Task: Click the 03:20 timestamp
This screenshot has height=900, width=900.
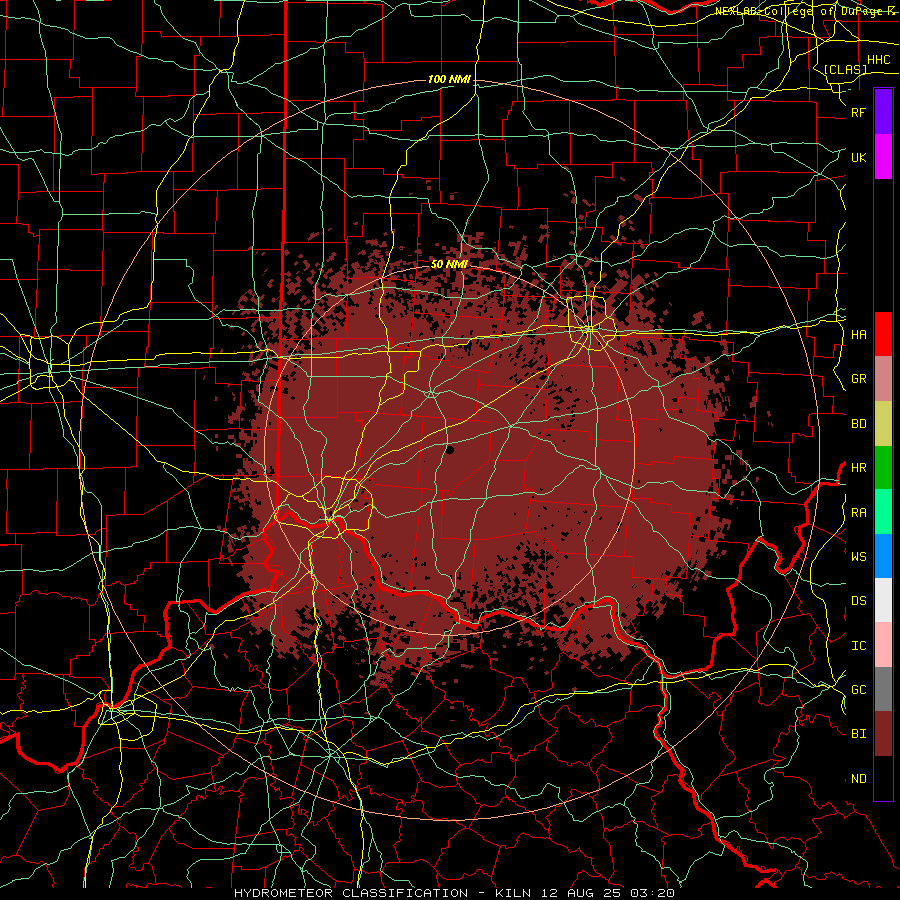Action: point(653,893)
